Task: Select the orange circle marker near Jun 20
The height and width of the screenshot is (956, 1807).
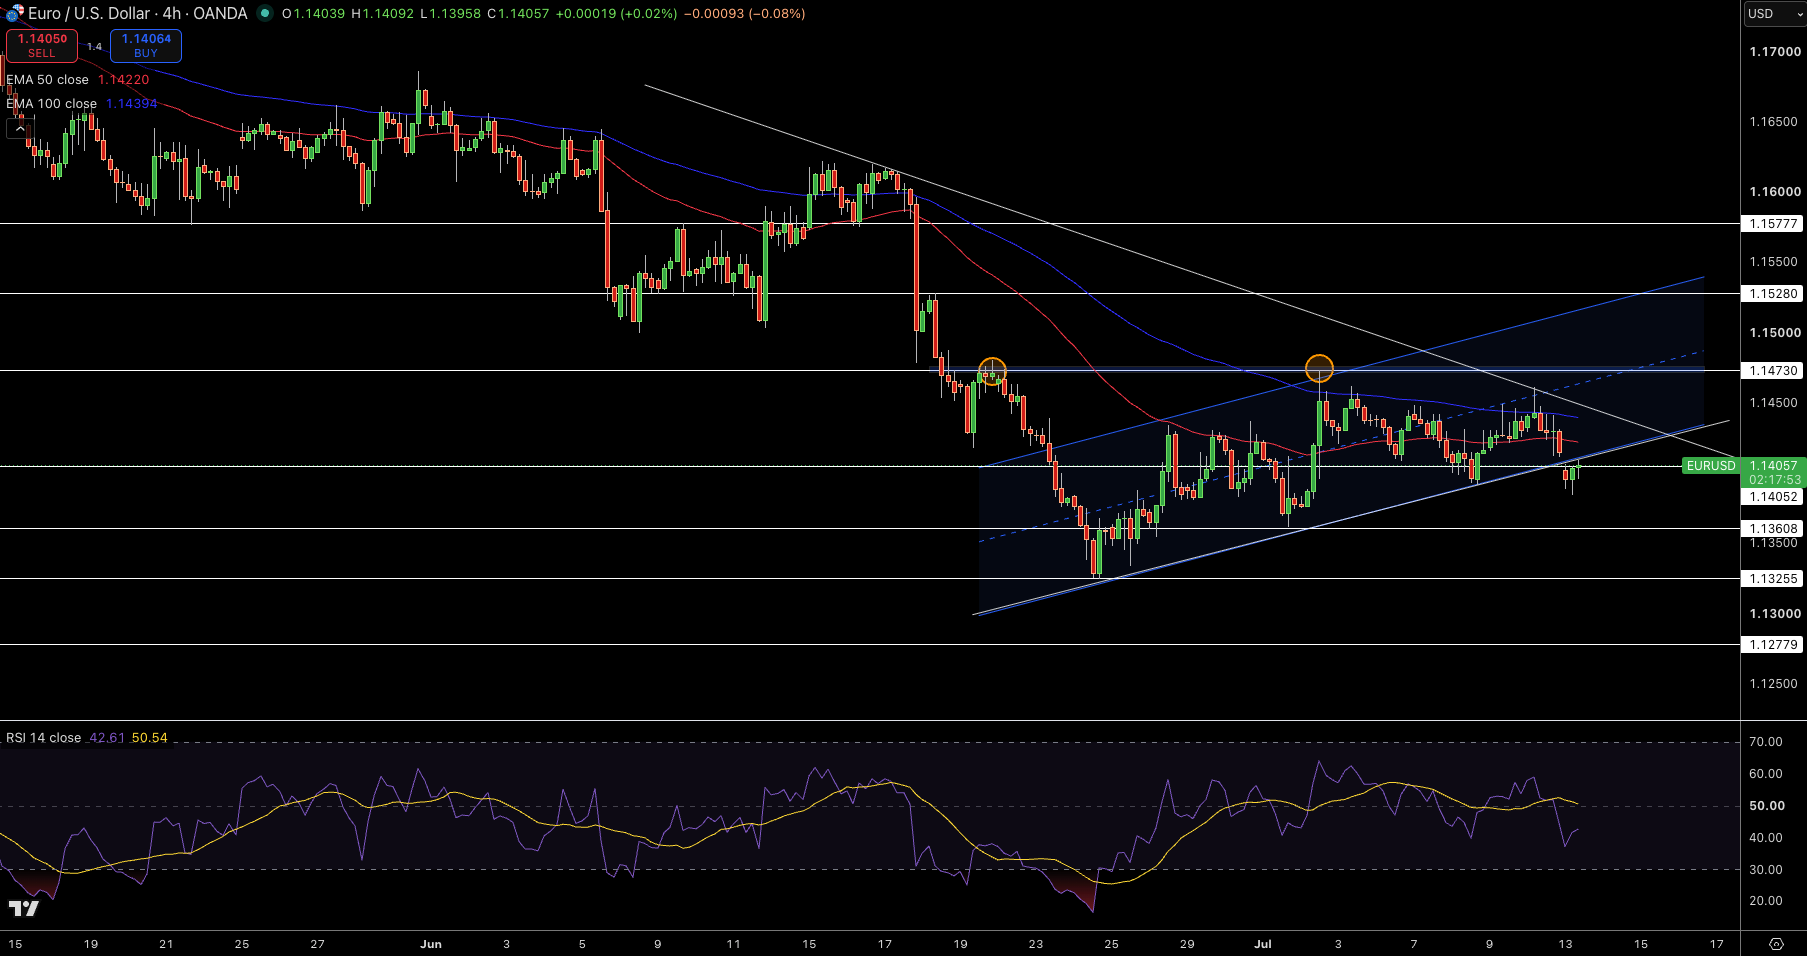Action: (x=992, y=371)
